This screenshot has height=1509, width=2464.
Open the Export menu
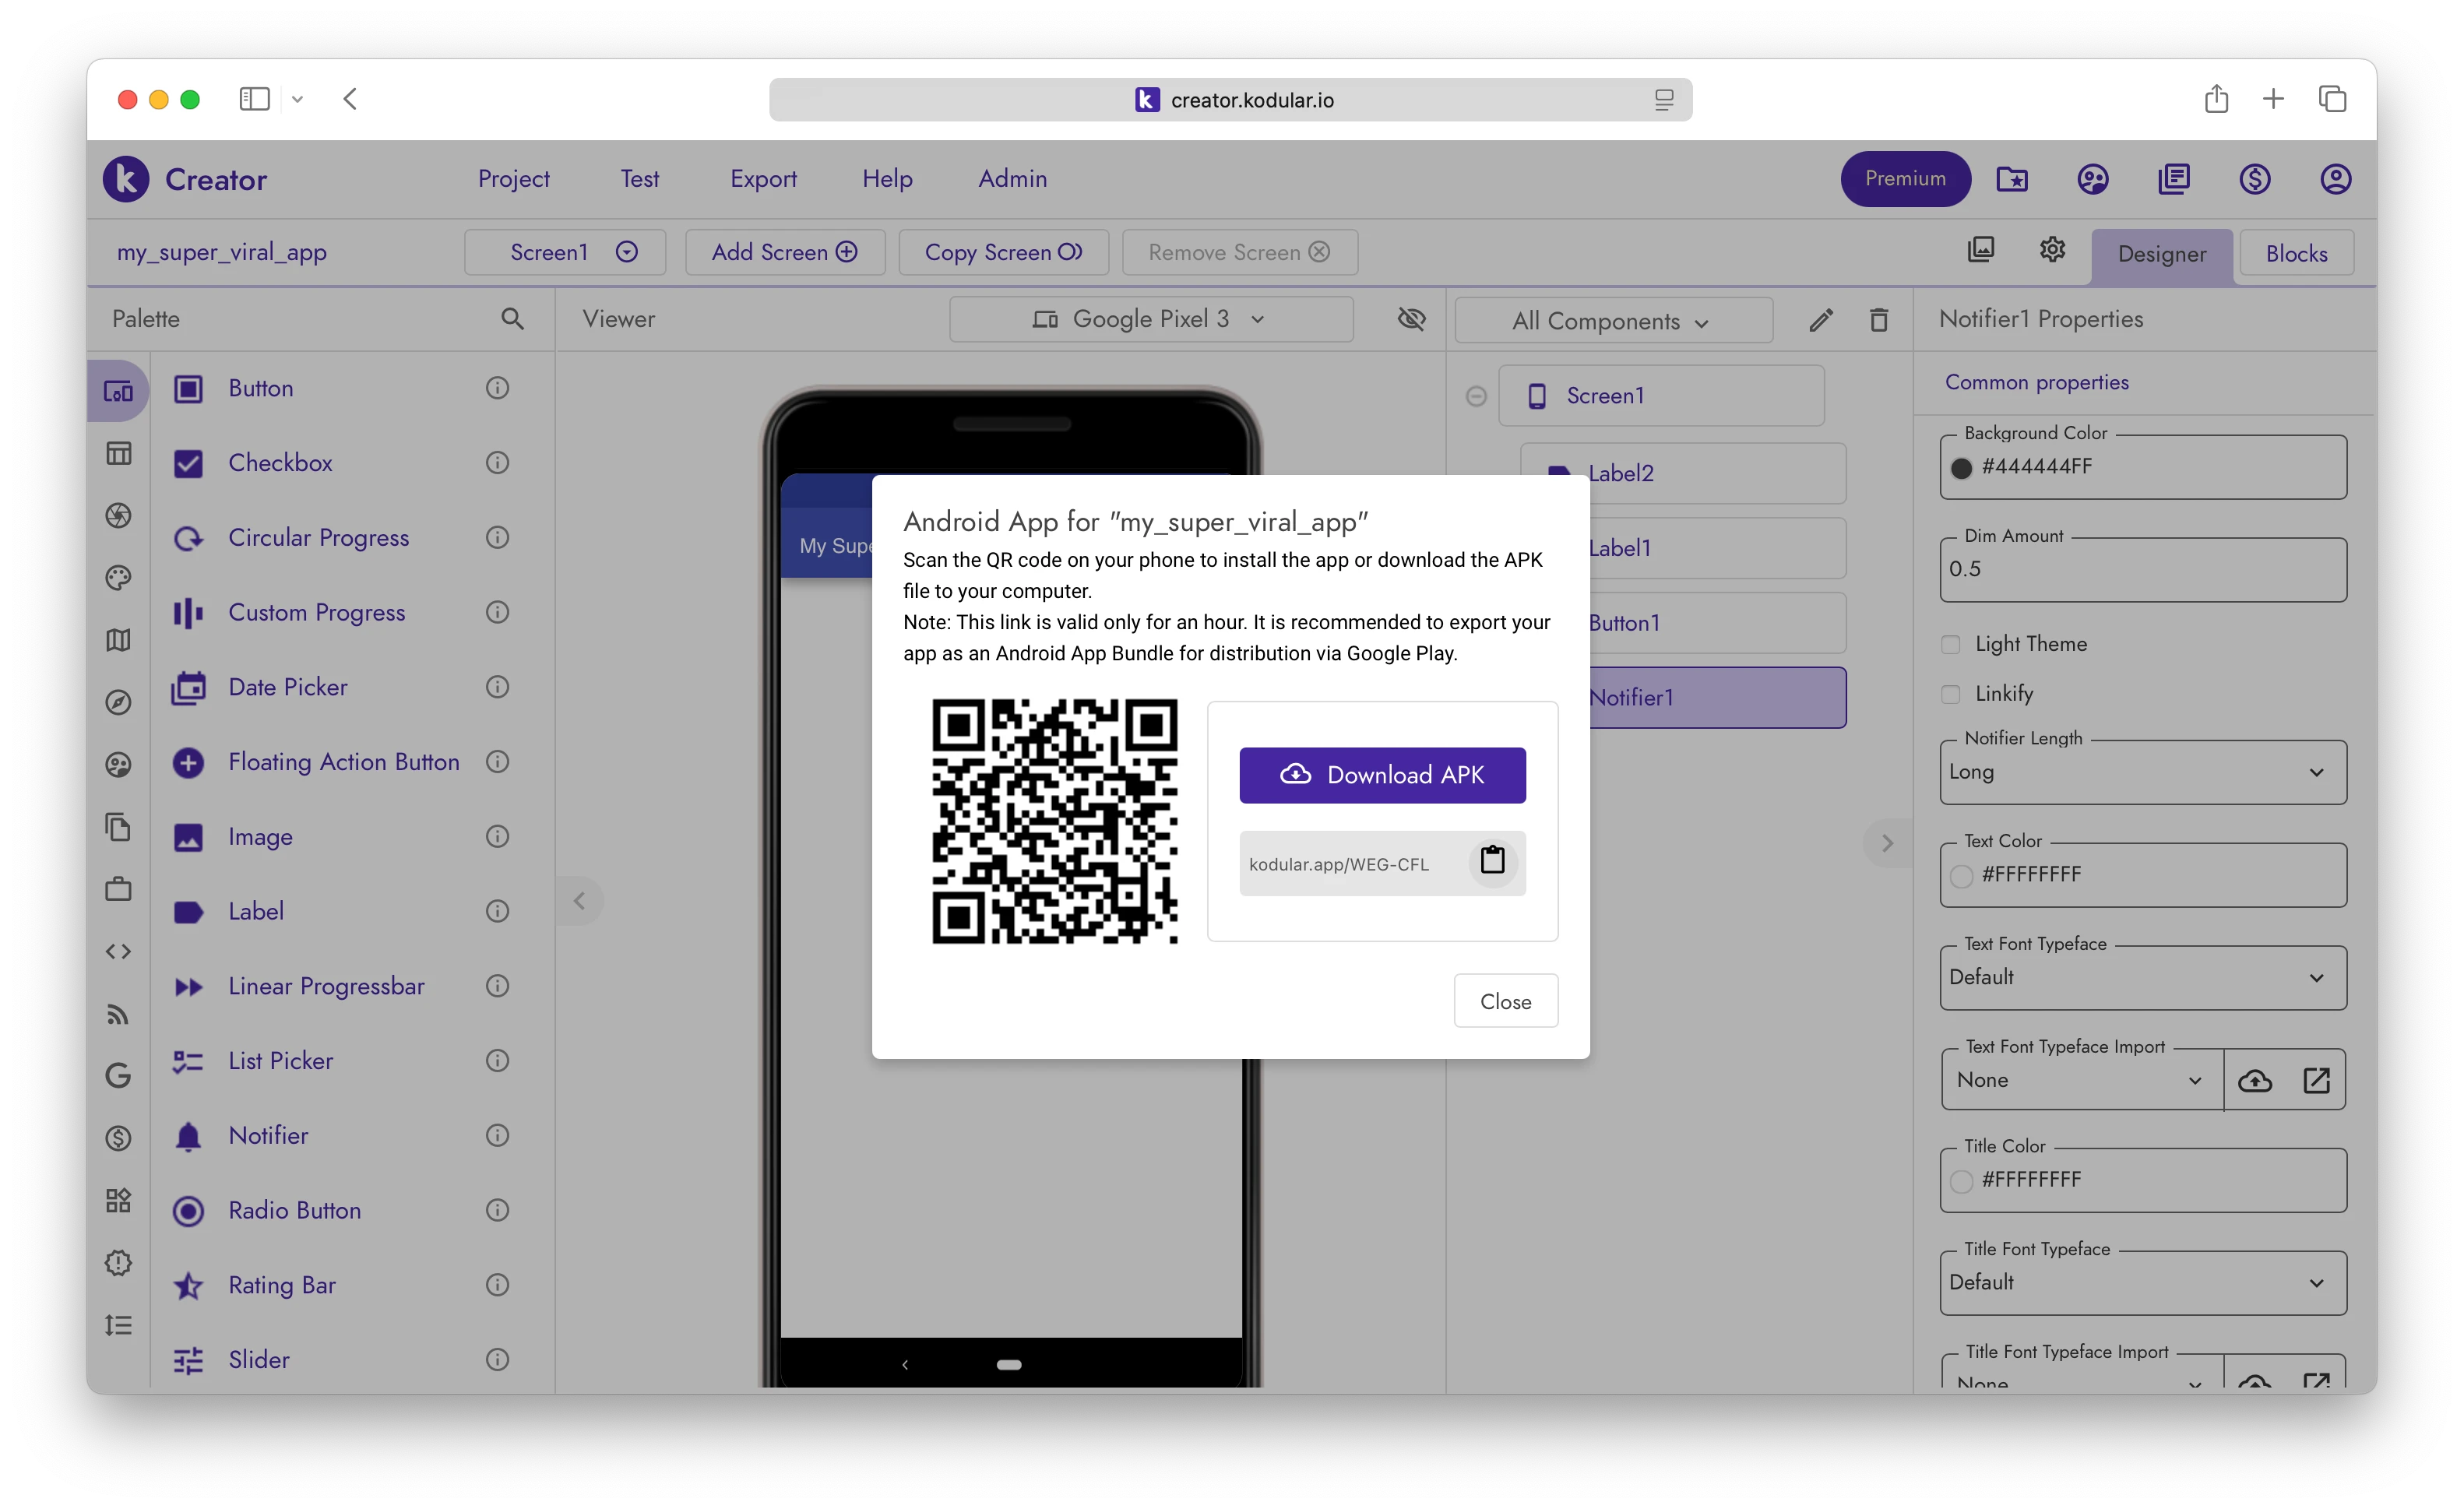tap(763, 178)
